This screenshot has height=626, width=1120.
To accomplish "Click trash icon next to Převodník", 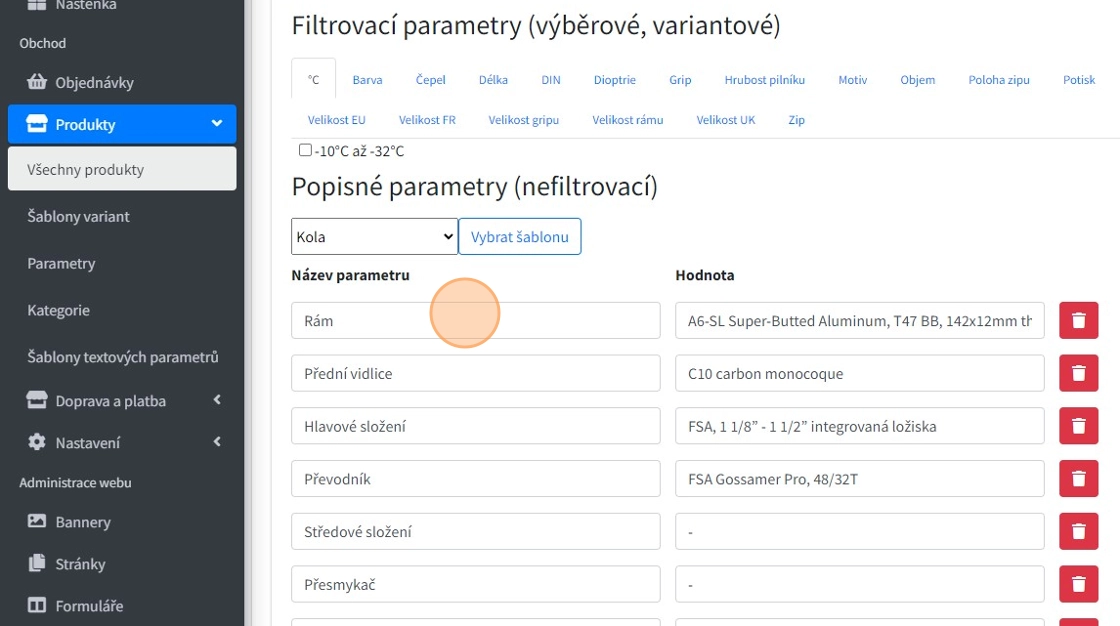I will [1078, 479].
